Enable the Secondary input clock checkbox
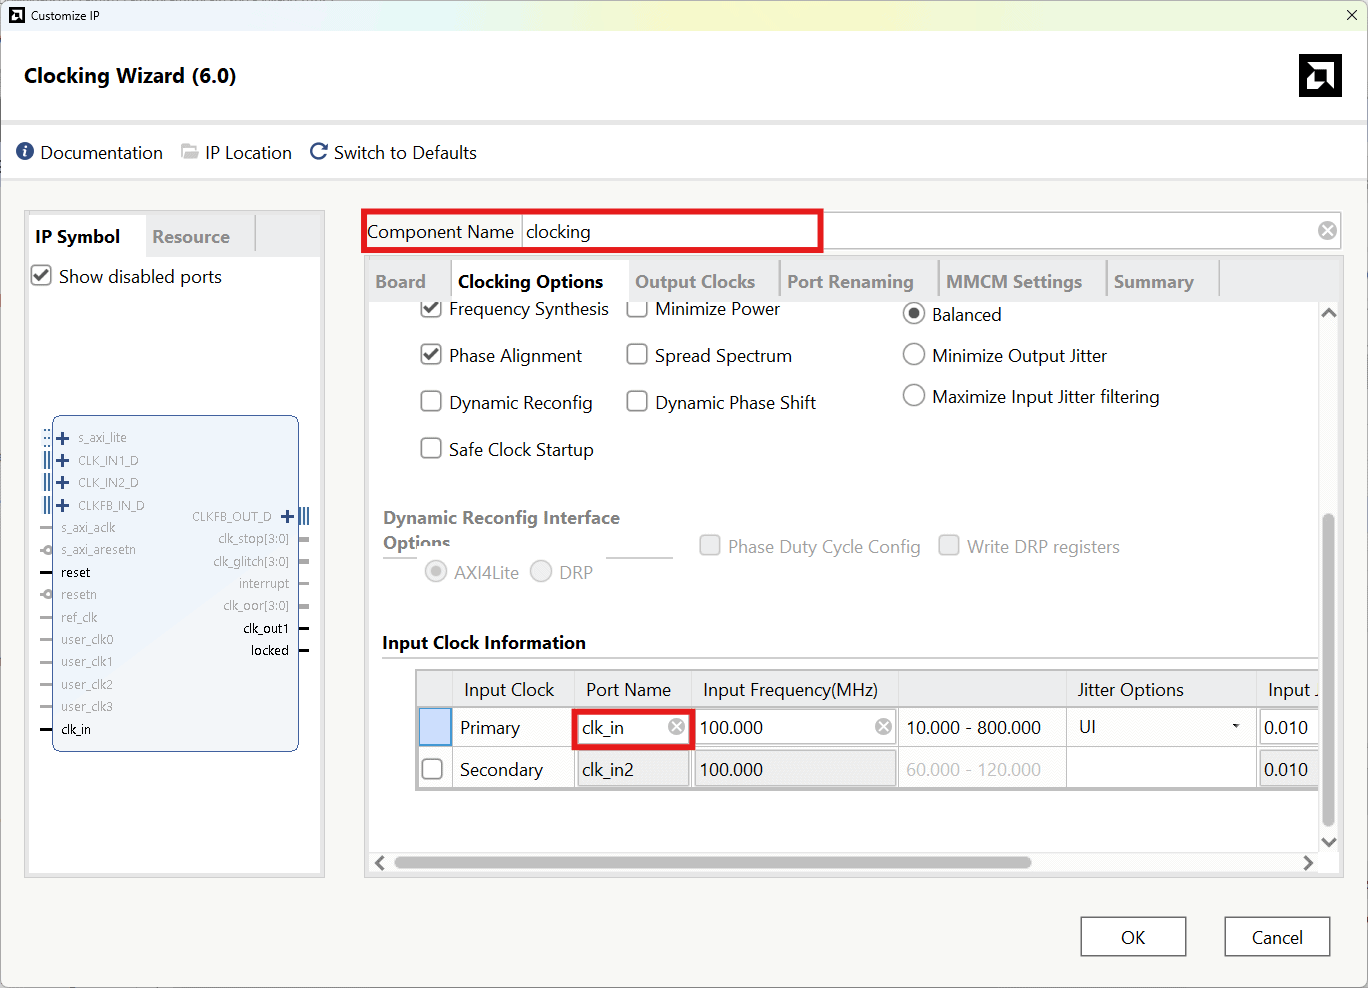The height and width of the screenshot is (988, 1368). pyautogui.click(x=432, y=769)
